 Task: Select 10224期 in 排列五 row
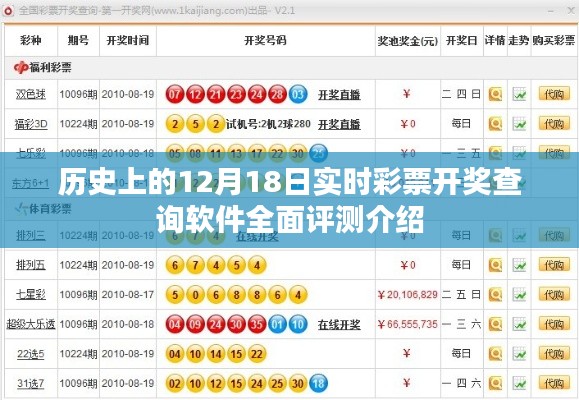coord(78,265)
